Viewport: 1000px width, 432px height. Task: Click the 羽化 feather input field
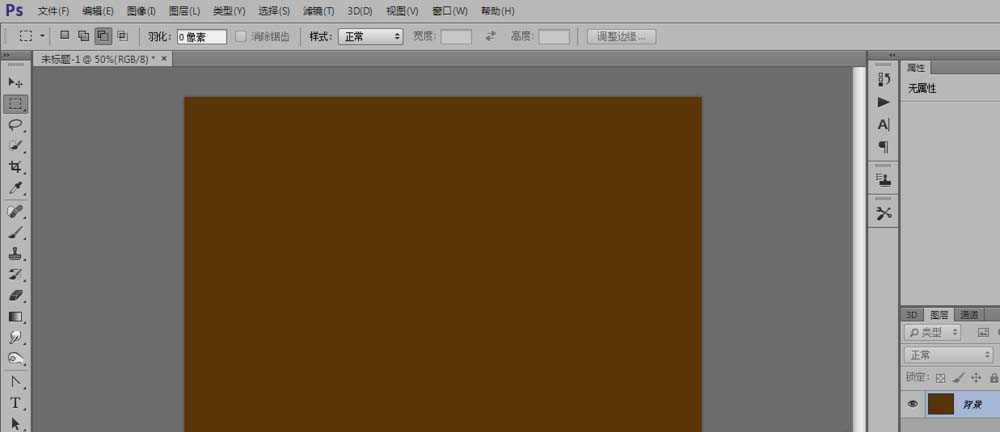(201, 36)
